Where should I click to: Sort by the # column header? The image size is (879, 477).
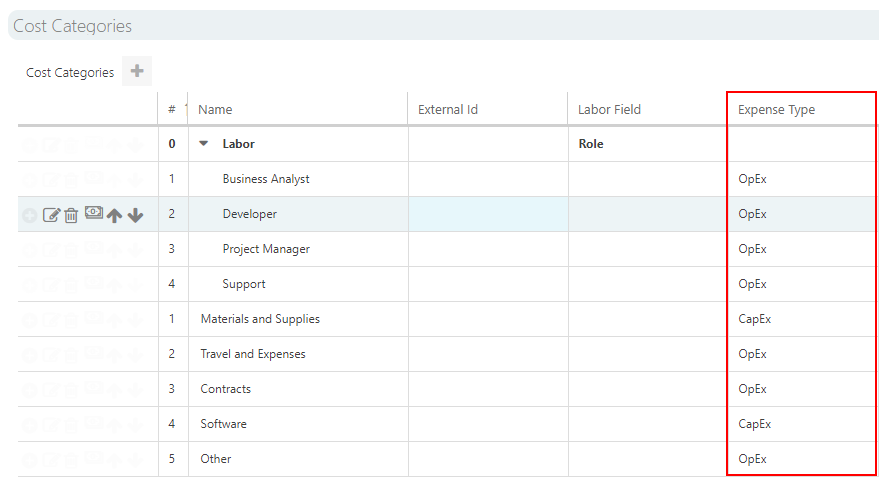pos(172,110)
